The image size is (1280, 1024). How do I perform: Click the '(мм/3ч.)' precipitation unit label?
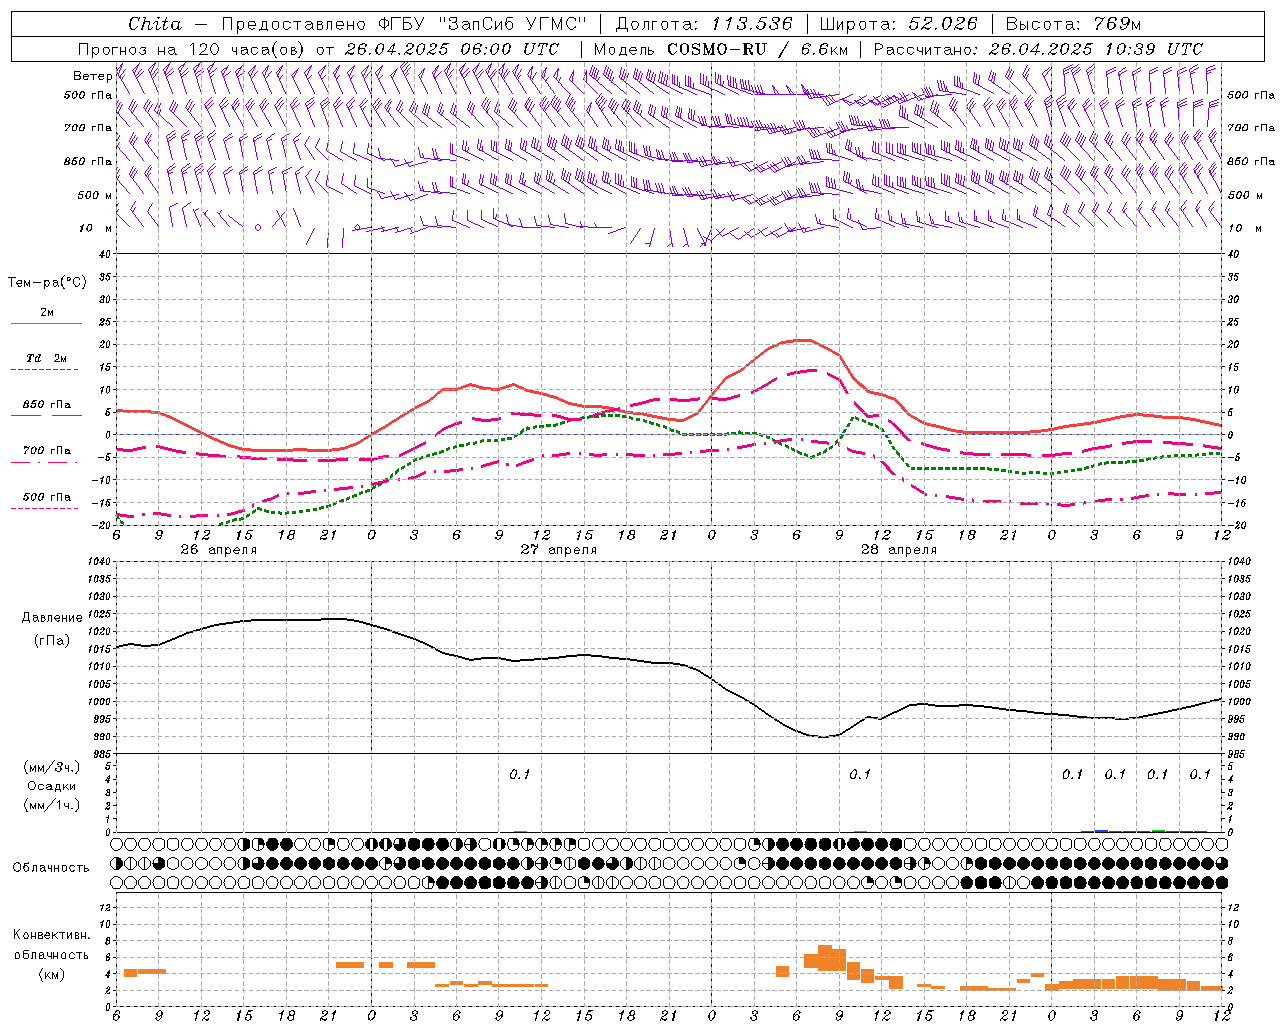coord(52,767)
